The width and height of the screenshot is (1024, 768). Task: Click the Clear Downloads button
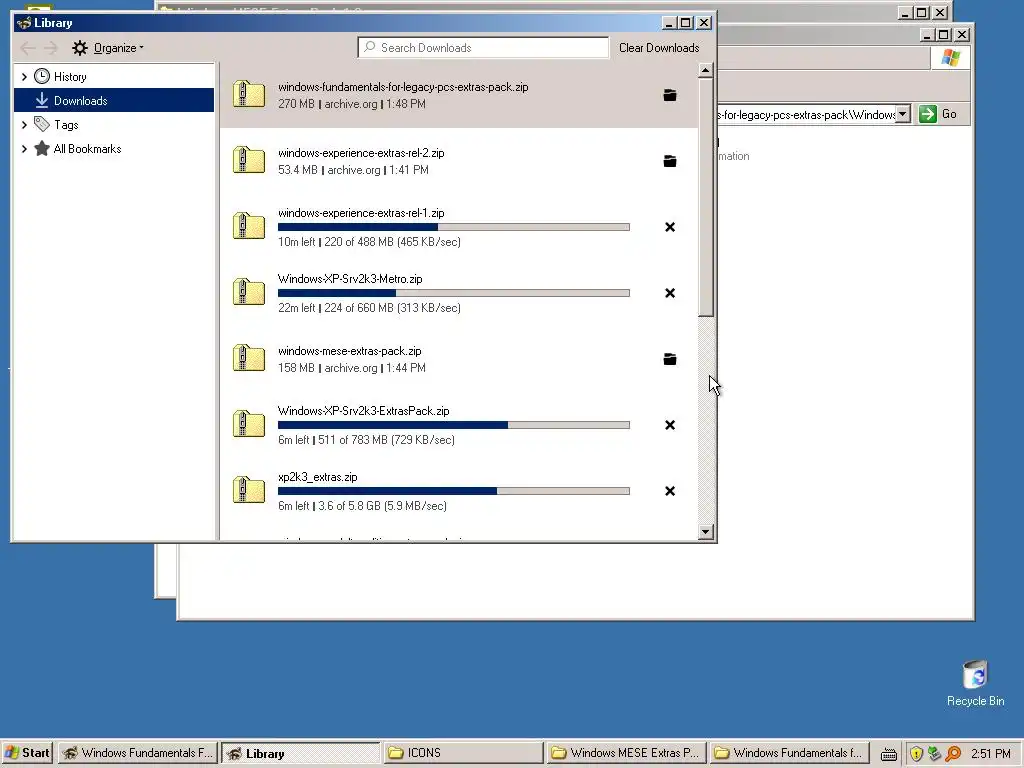[659, 48]
